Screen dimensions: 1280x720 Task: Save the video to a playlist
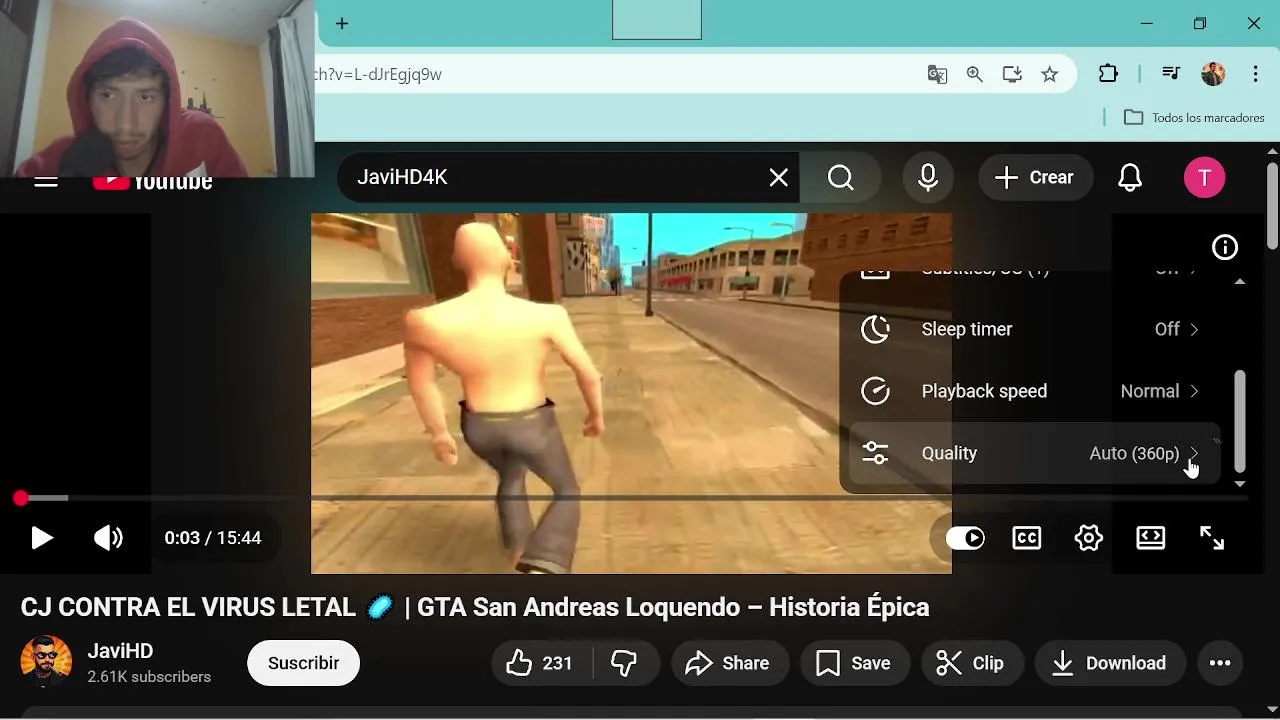click(x=853, y=663)
